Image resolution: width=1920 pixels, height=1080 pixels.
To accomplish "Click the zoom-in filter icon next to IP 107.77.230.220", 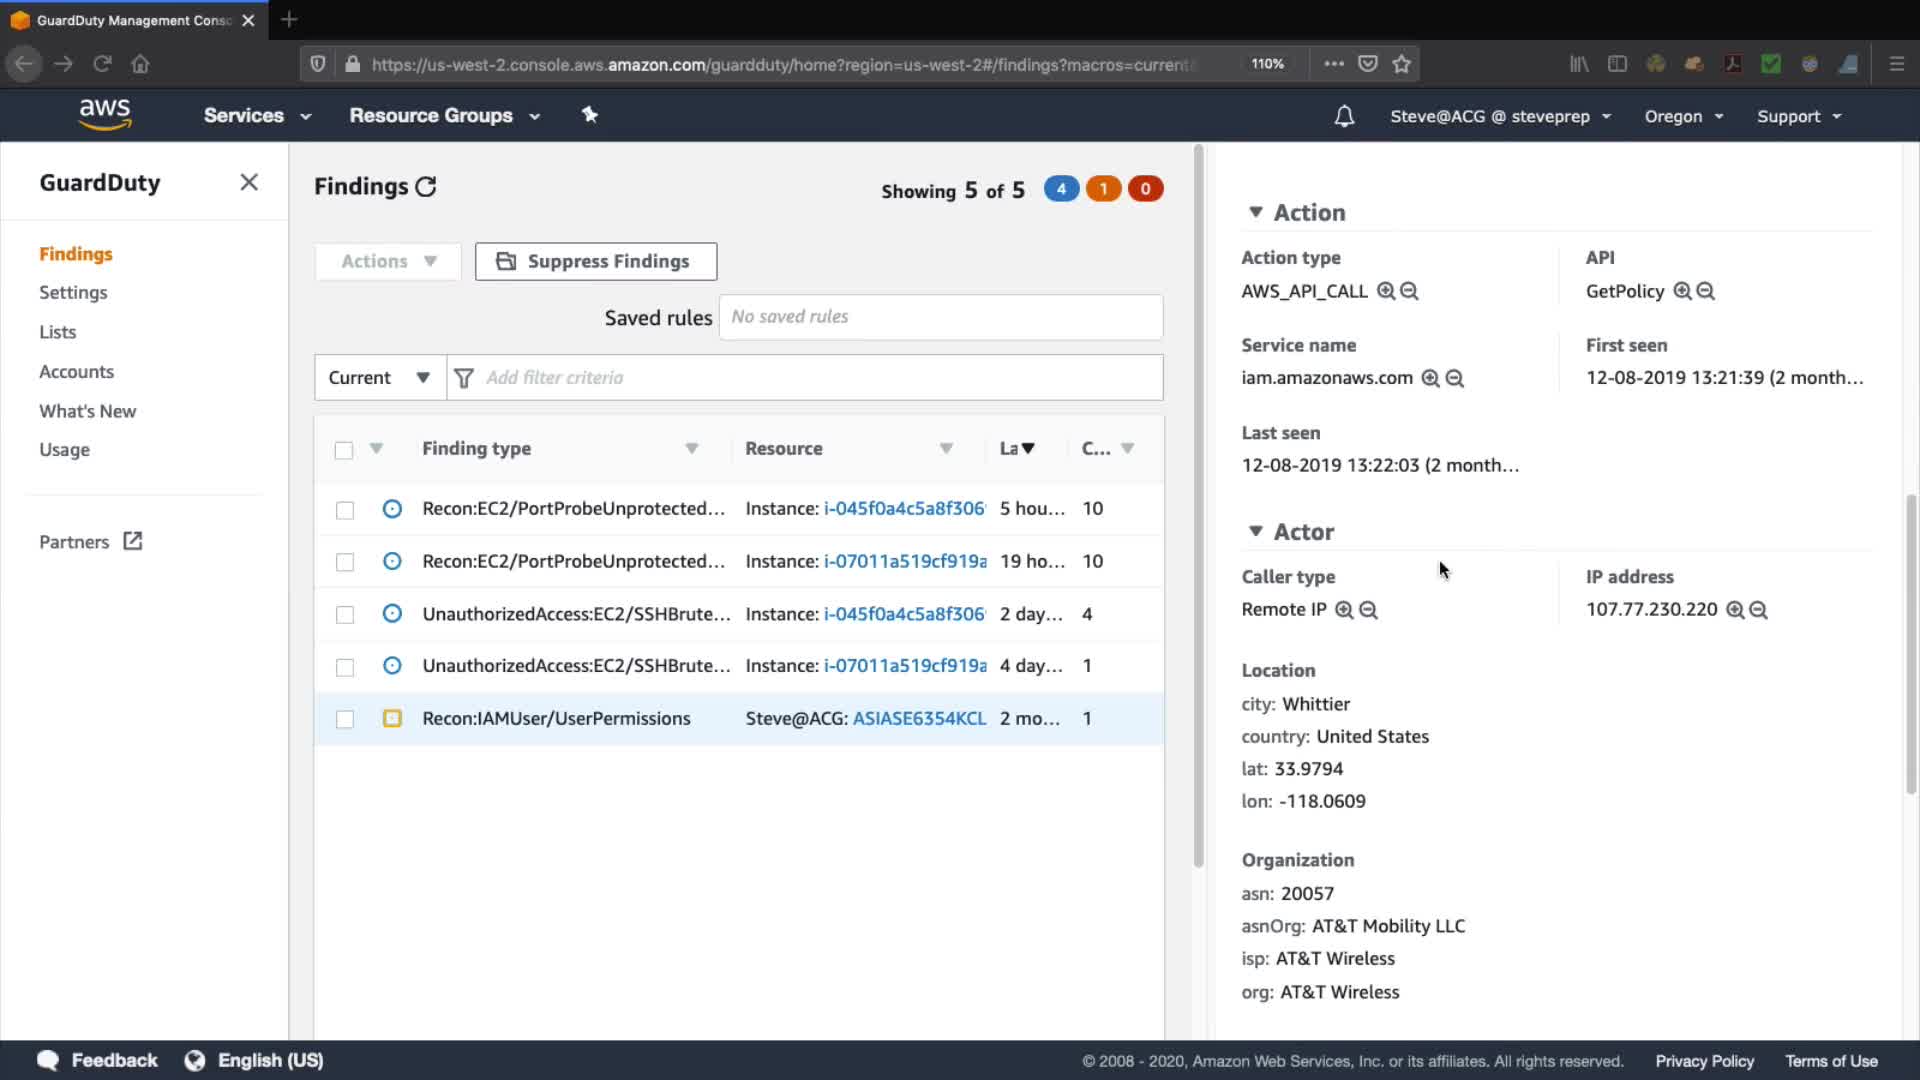I will click(x=1735, y=610).
